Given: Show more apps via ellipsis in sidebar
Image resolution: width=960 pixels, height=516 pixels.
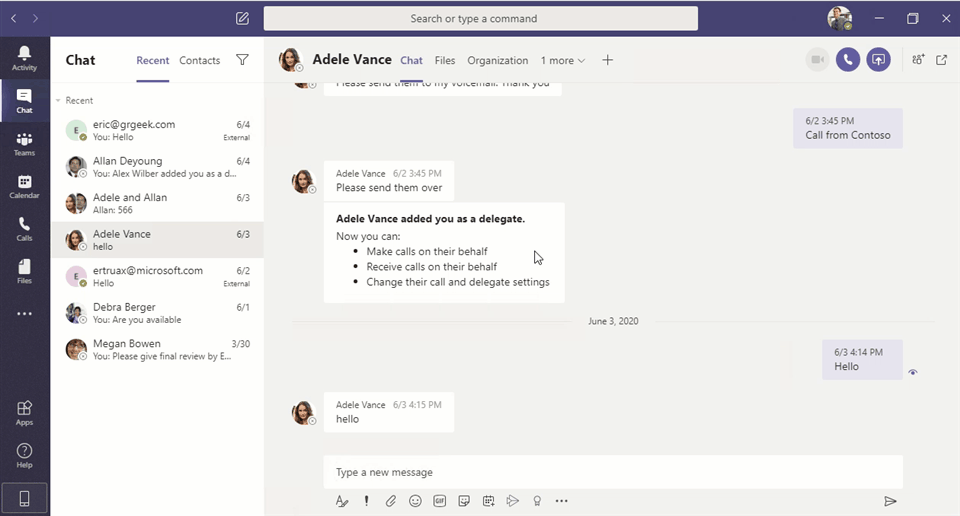Looking at the screenshot, I should pyautogui.click(x=24, y=313).
